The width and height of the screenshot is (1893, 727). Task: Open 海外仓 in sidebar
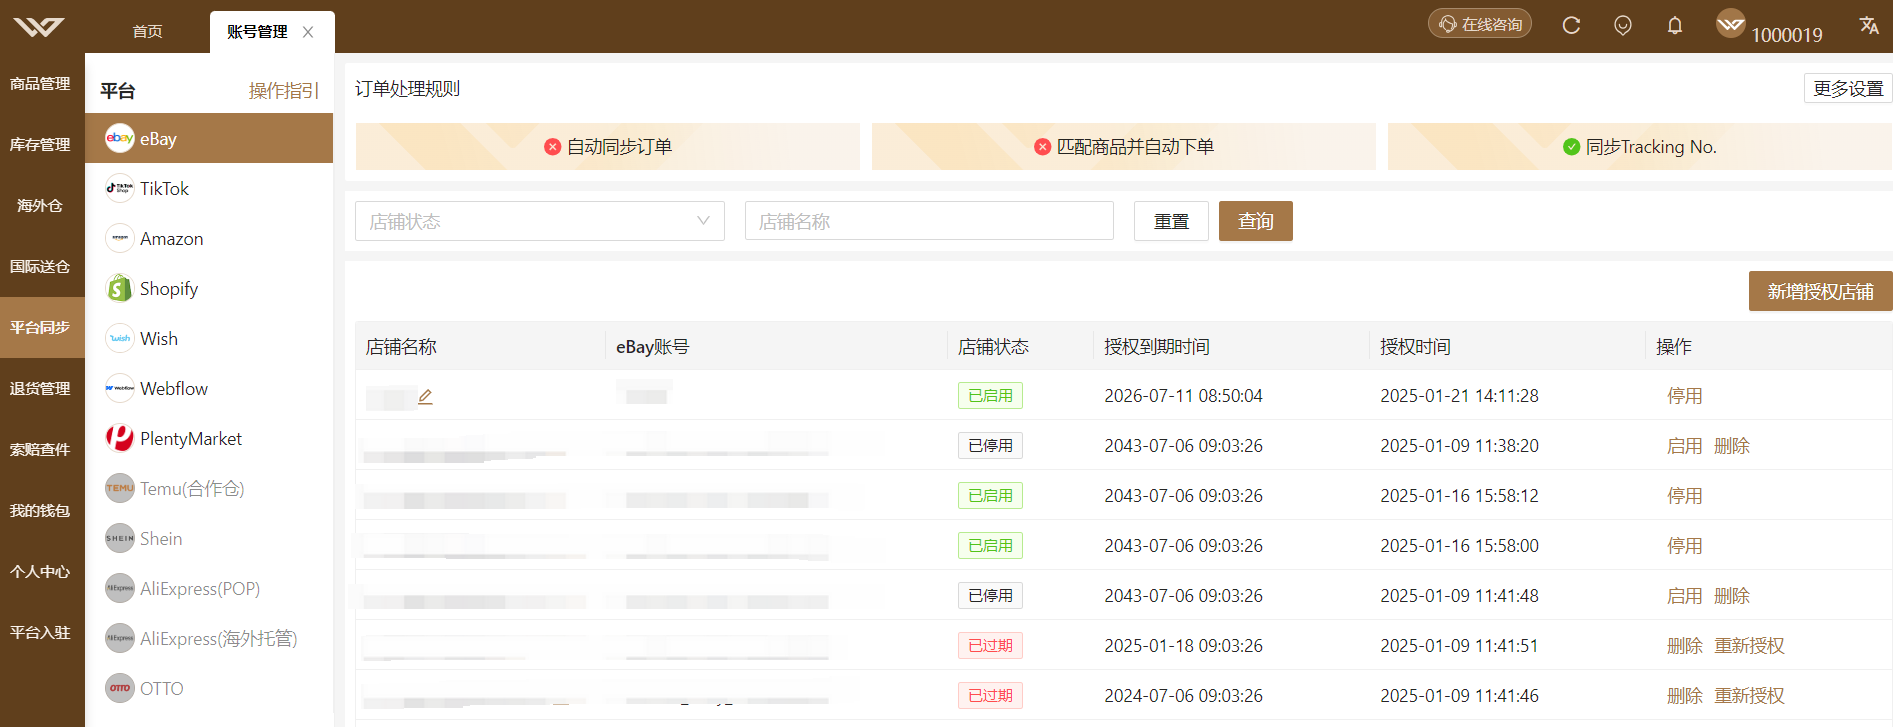tap(40, 206)
